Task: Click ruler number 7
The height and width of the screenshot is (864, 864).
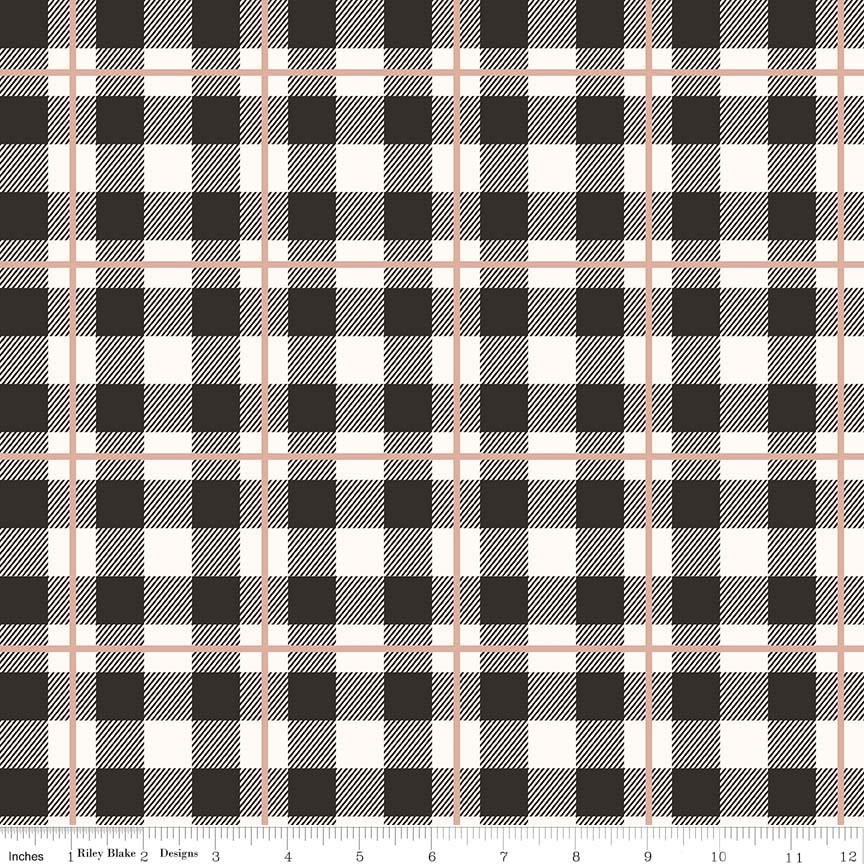Action: pyautogui.click(x=504, y=857)
